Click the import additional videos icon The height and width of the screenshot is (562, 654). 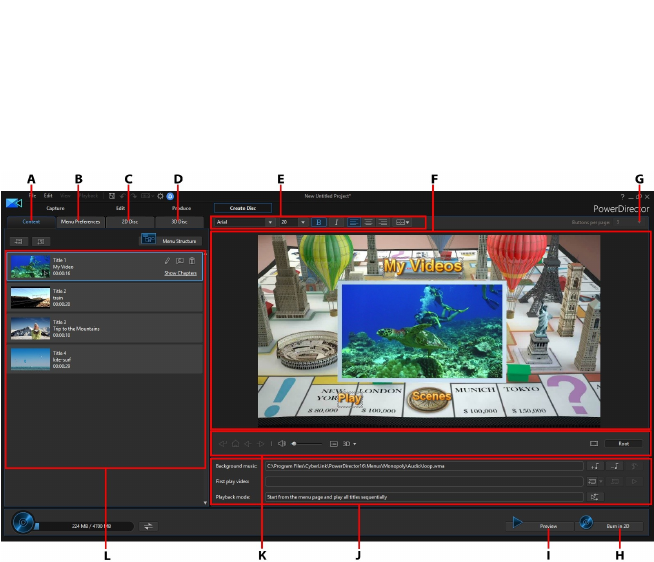19,241
